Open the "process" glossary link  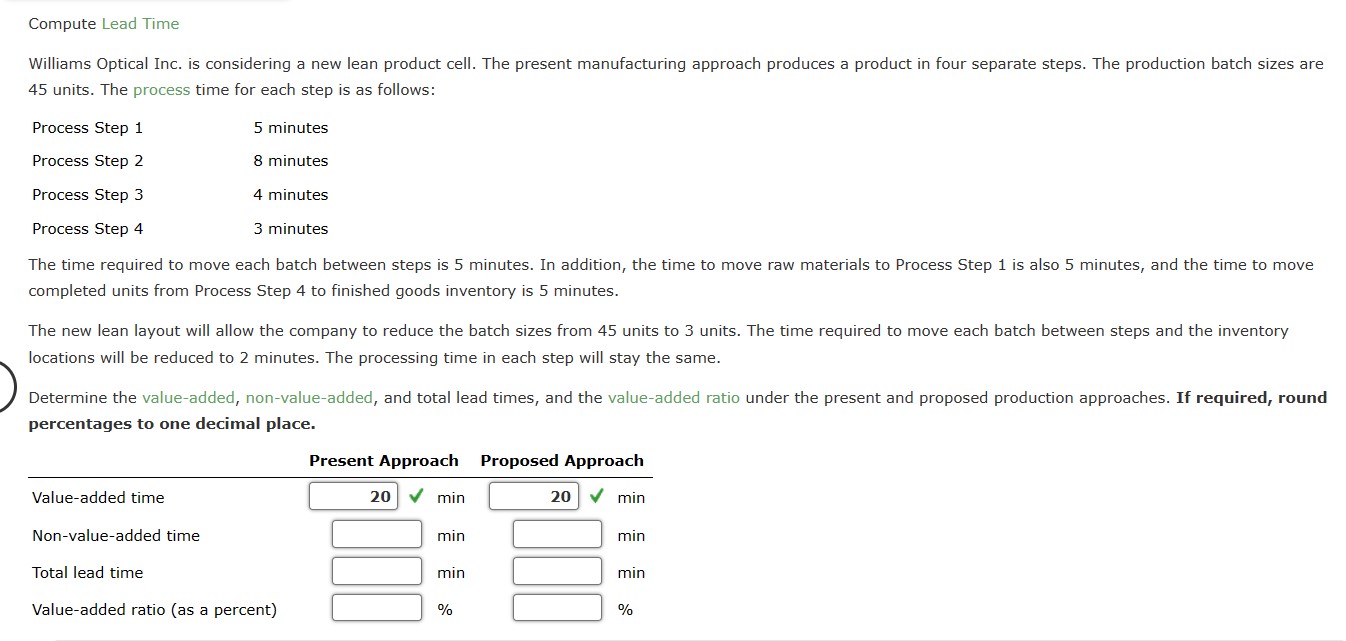point(161,89)
